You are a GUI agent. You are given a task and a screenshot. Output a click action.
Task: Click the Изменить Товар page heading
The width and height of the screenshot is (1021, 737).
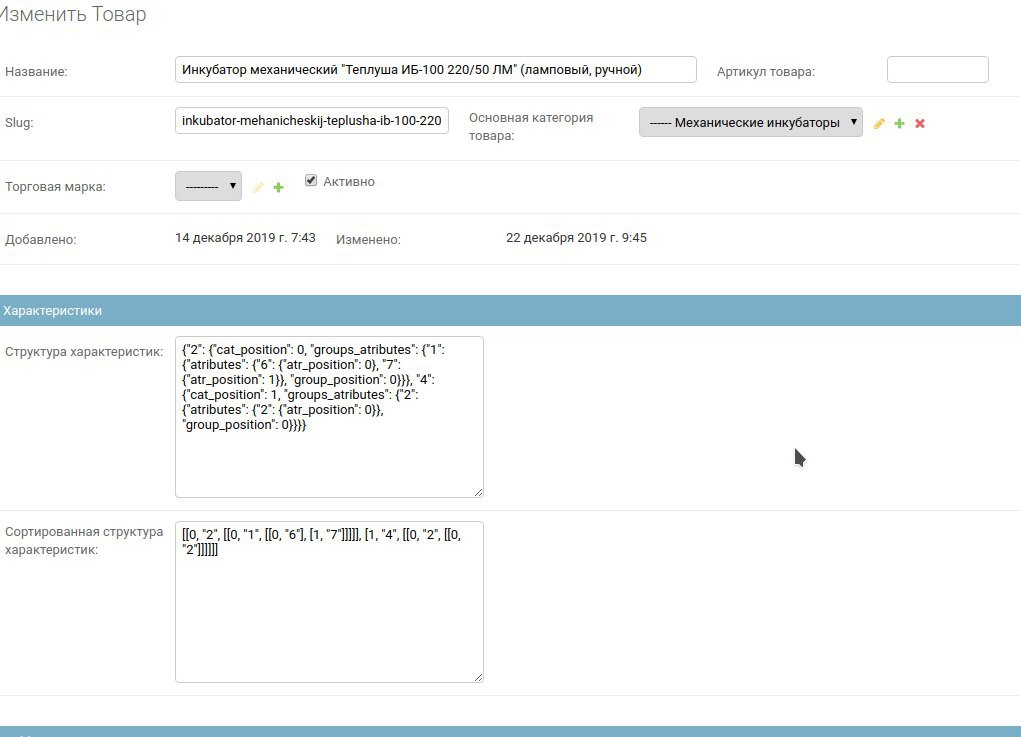click(x=73, y=14)
